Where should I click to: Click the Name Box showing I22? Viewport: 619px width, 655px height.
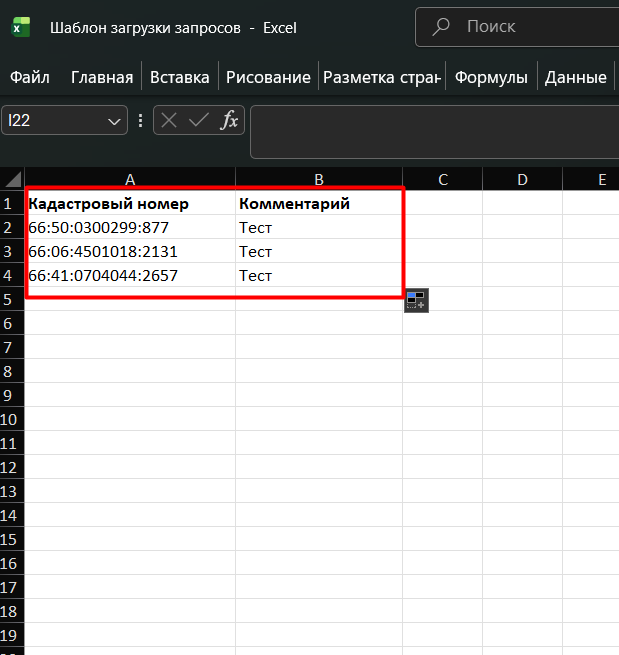64,120
